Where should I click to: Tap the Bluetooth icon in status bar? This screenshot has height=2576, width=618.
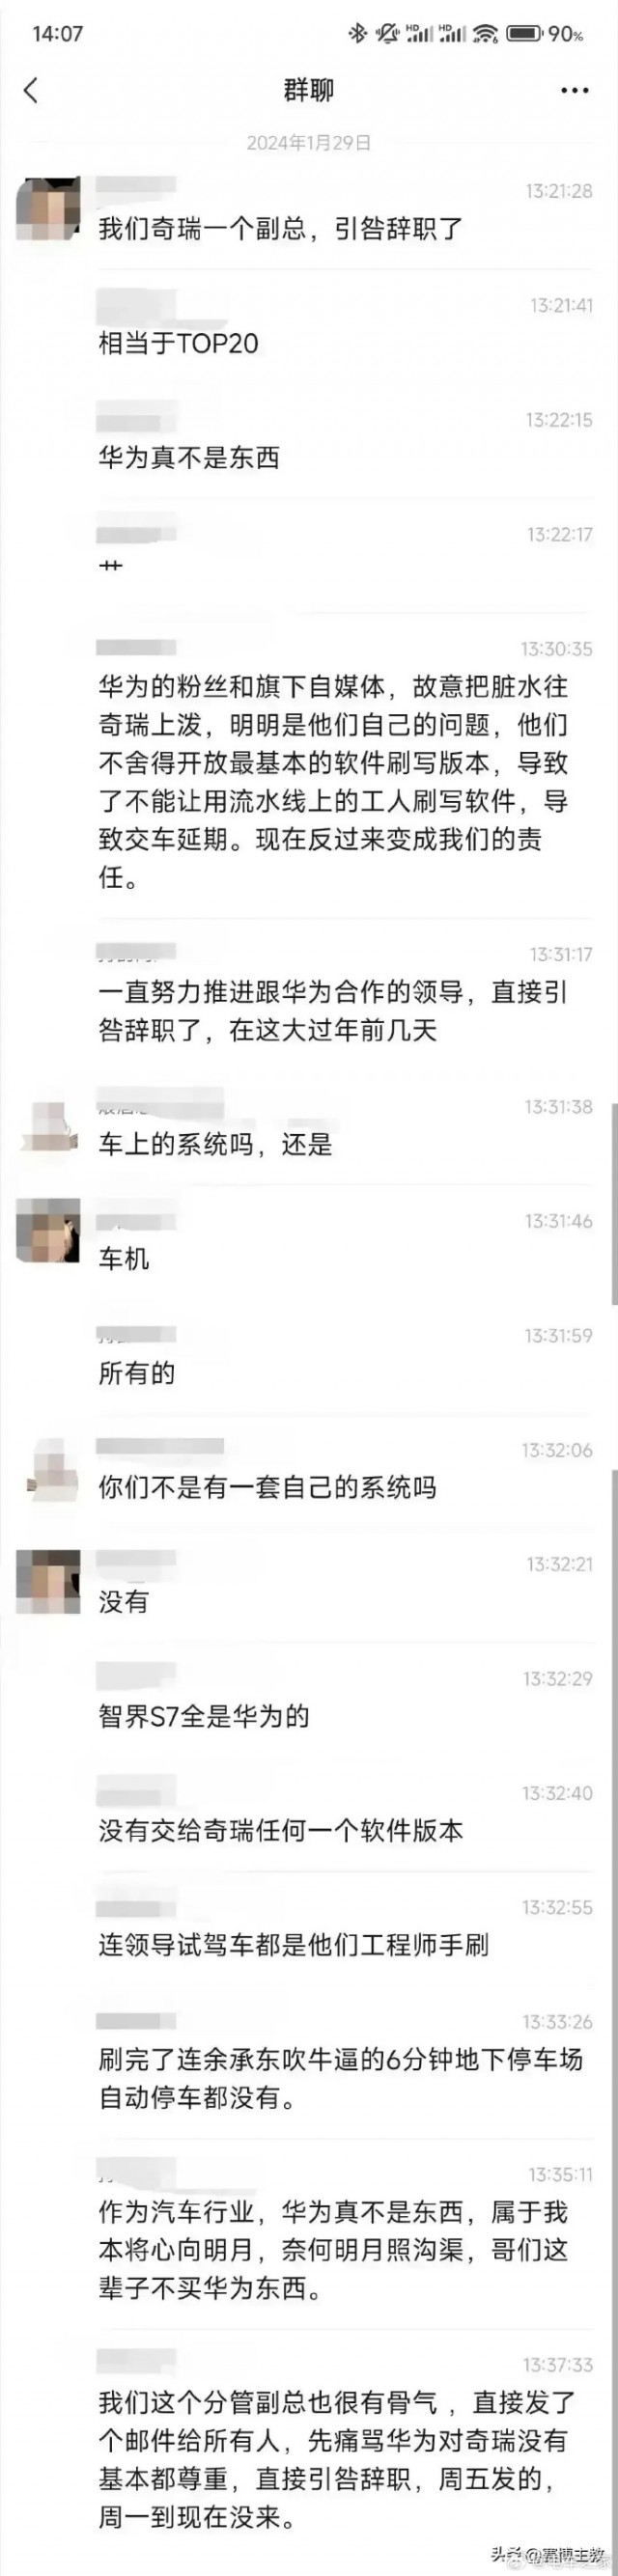(x=356, y=34)
